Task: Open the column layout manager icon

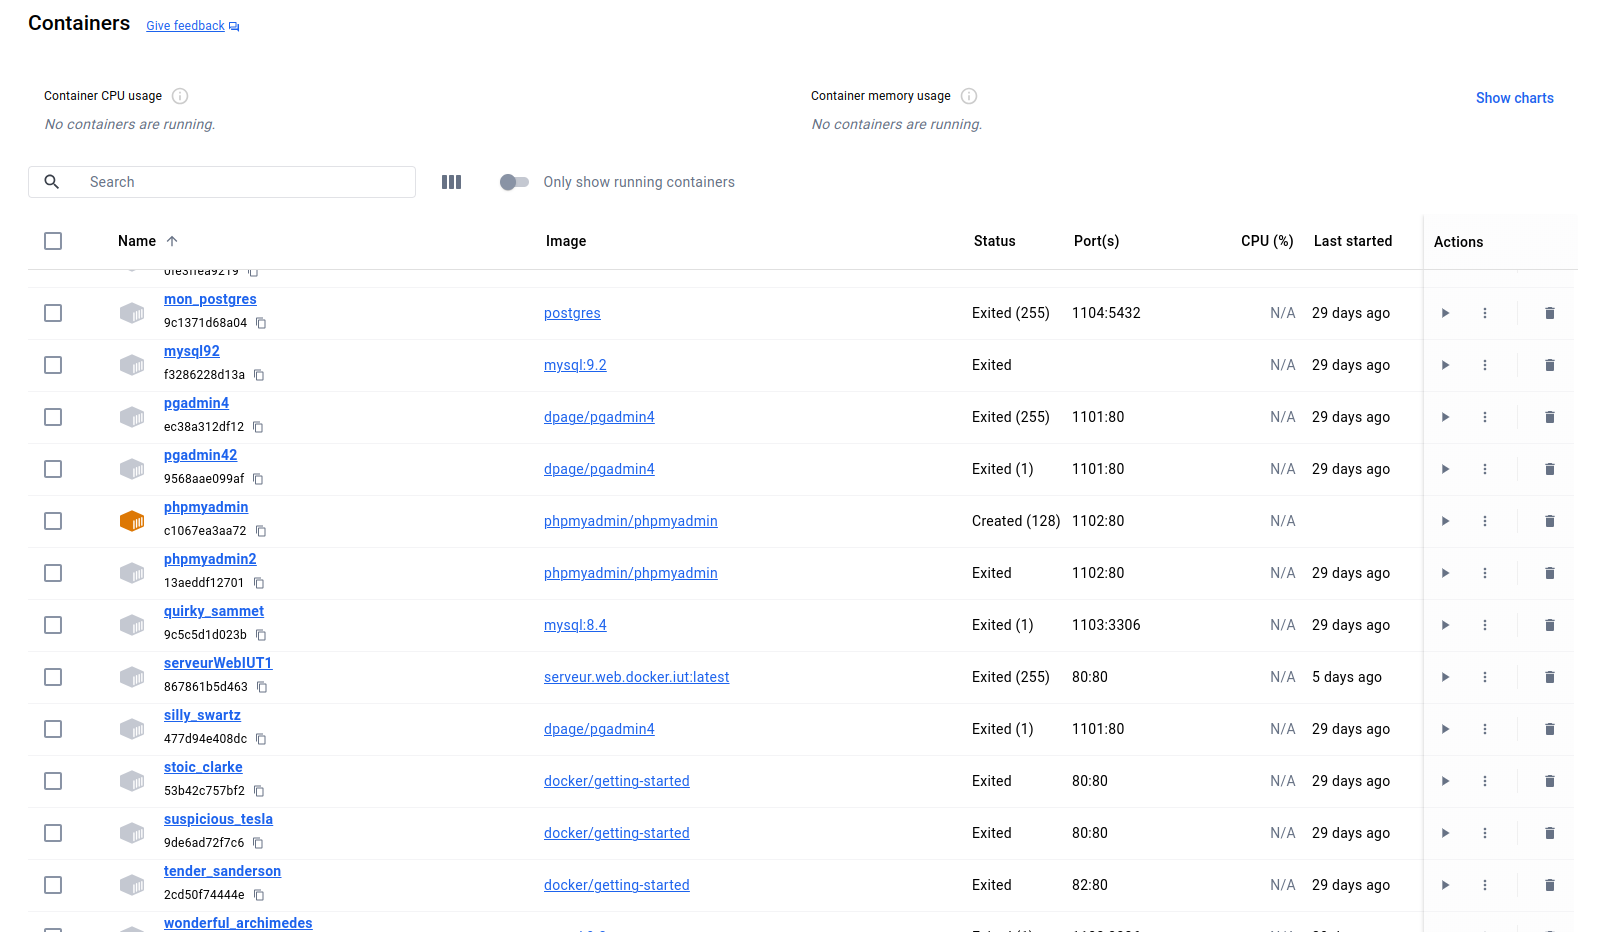Action: tap(451, 182)
